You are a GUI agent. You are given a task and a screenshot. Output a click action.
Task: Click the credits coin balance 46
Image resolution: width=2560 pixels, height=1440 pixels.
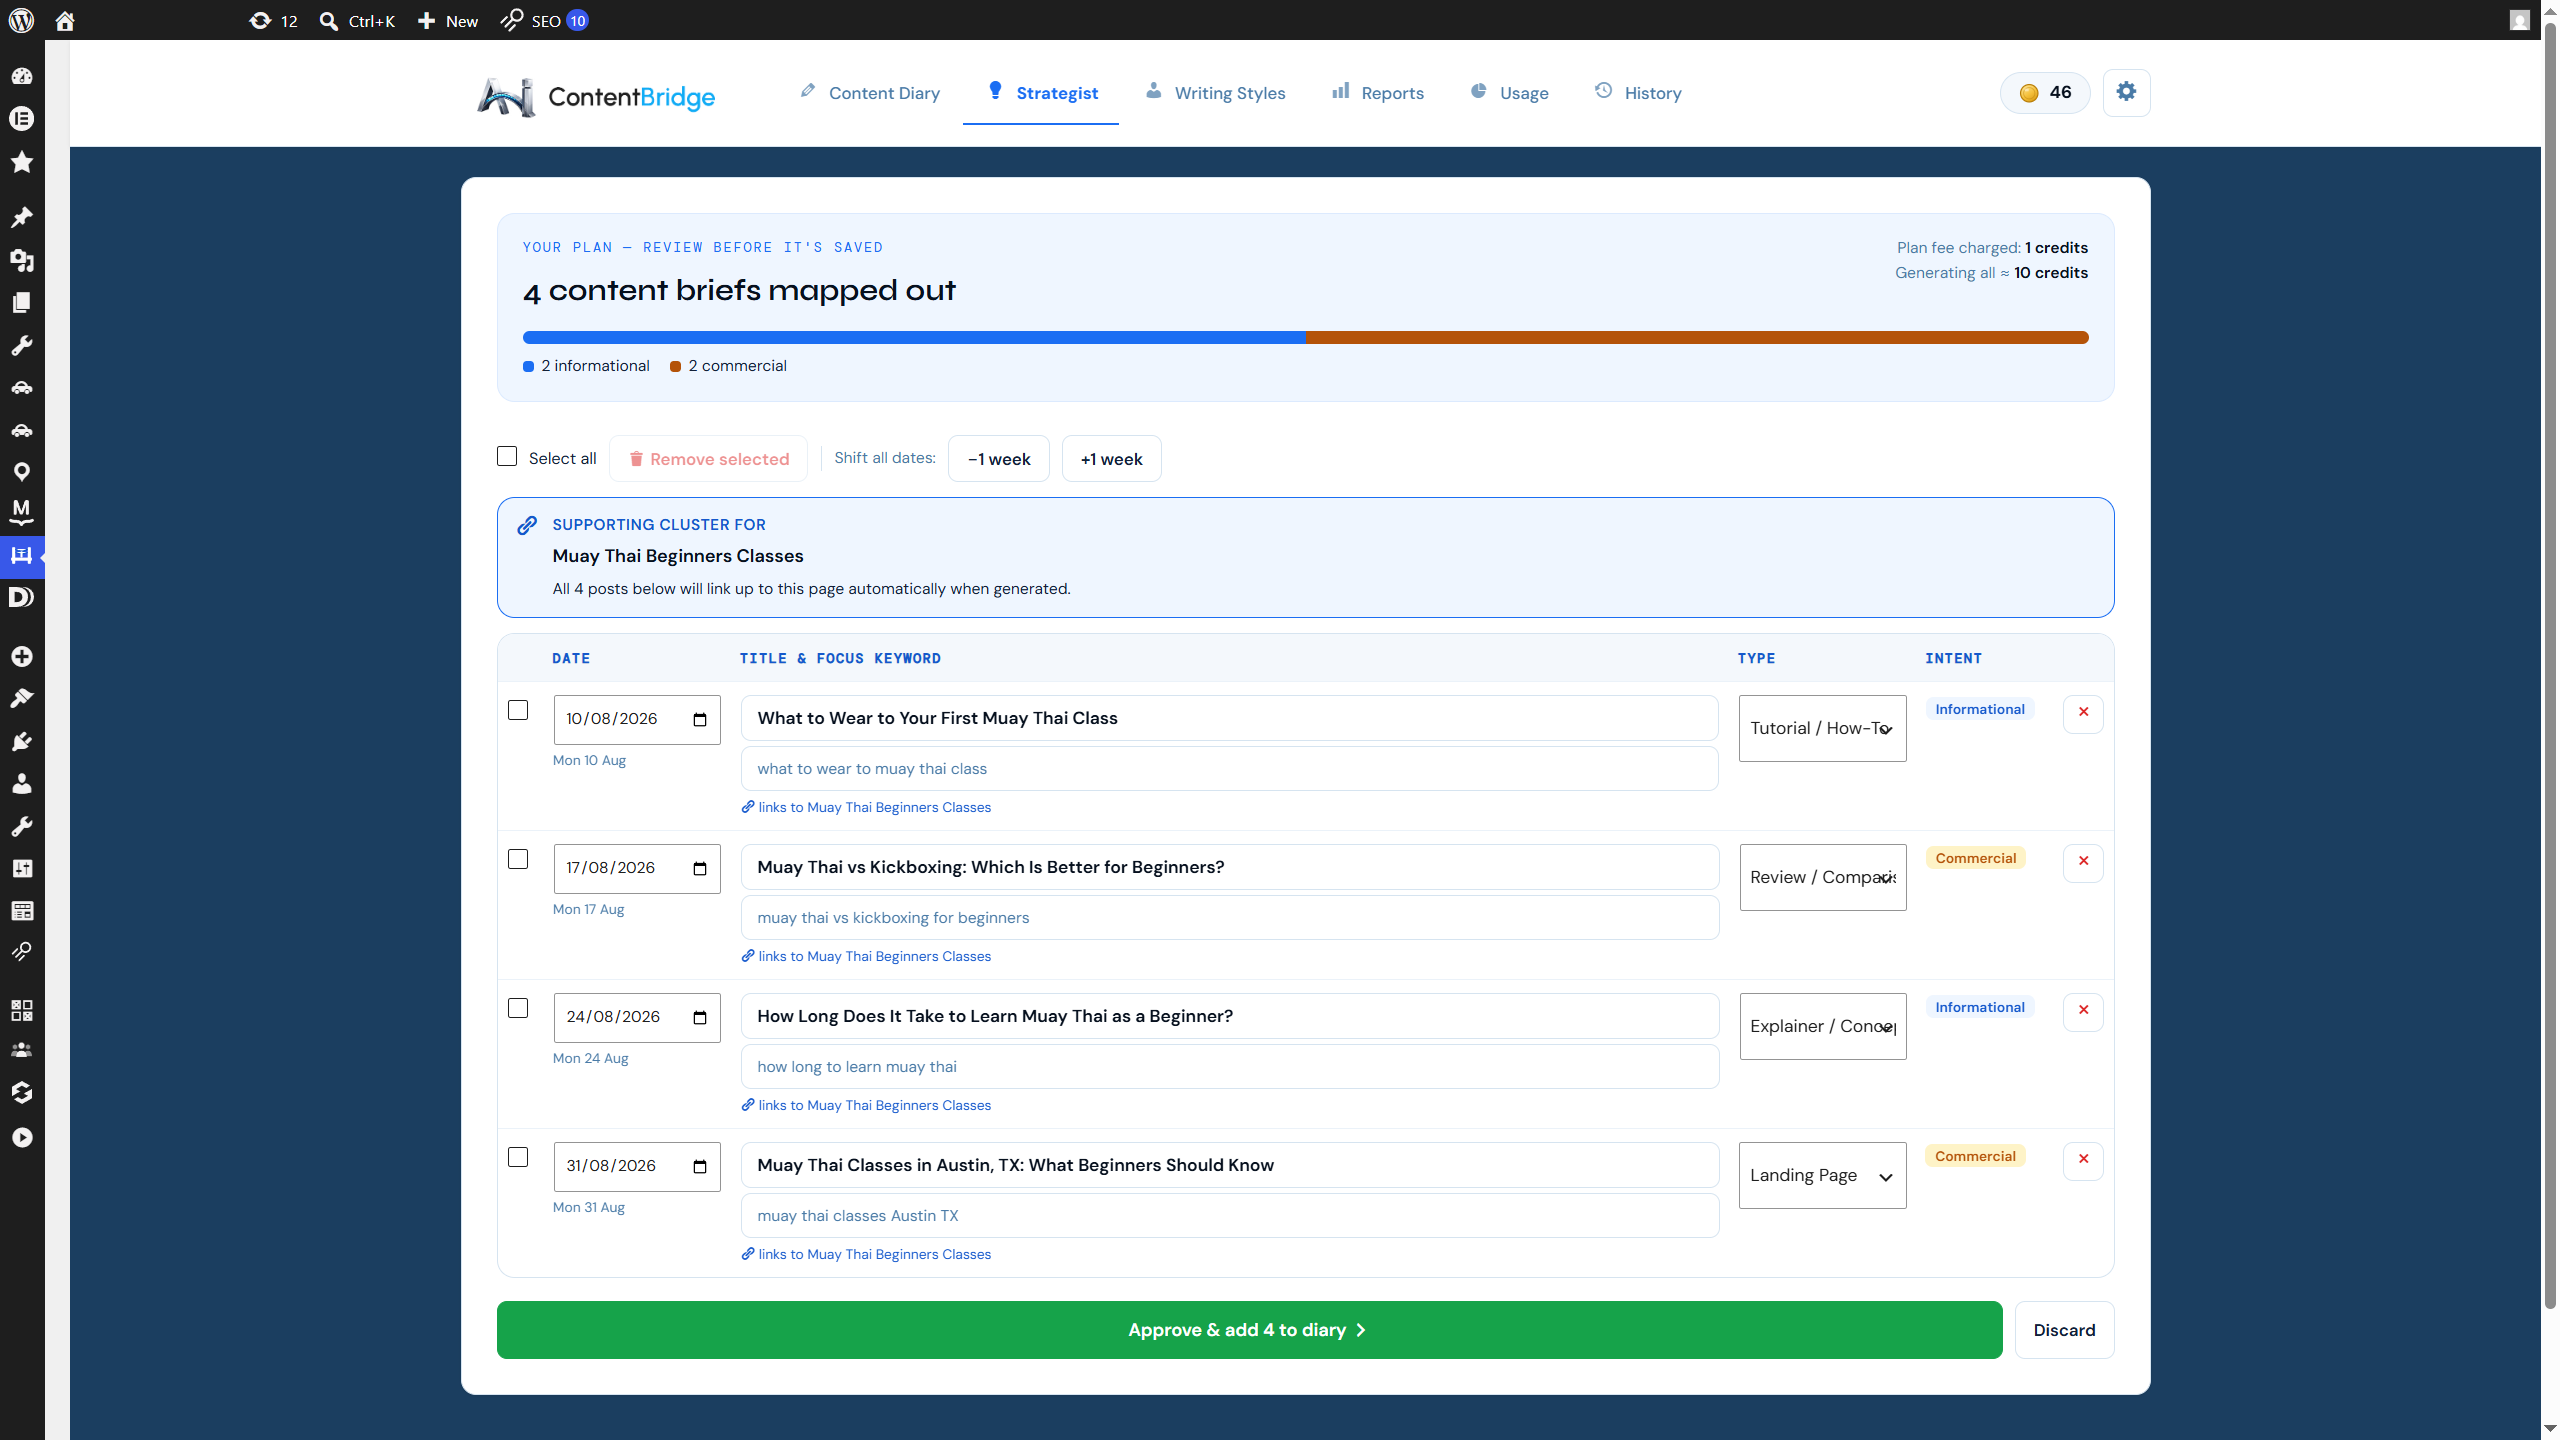pos(2044,92)
